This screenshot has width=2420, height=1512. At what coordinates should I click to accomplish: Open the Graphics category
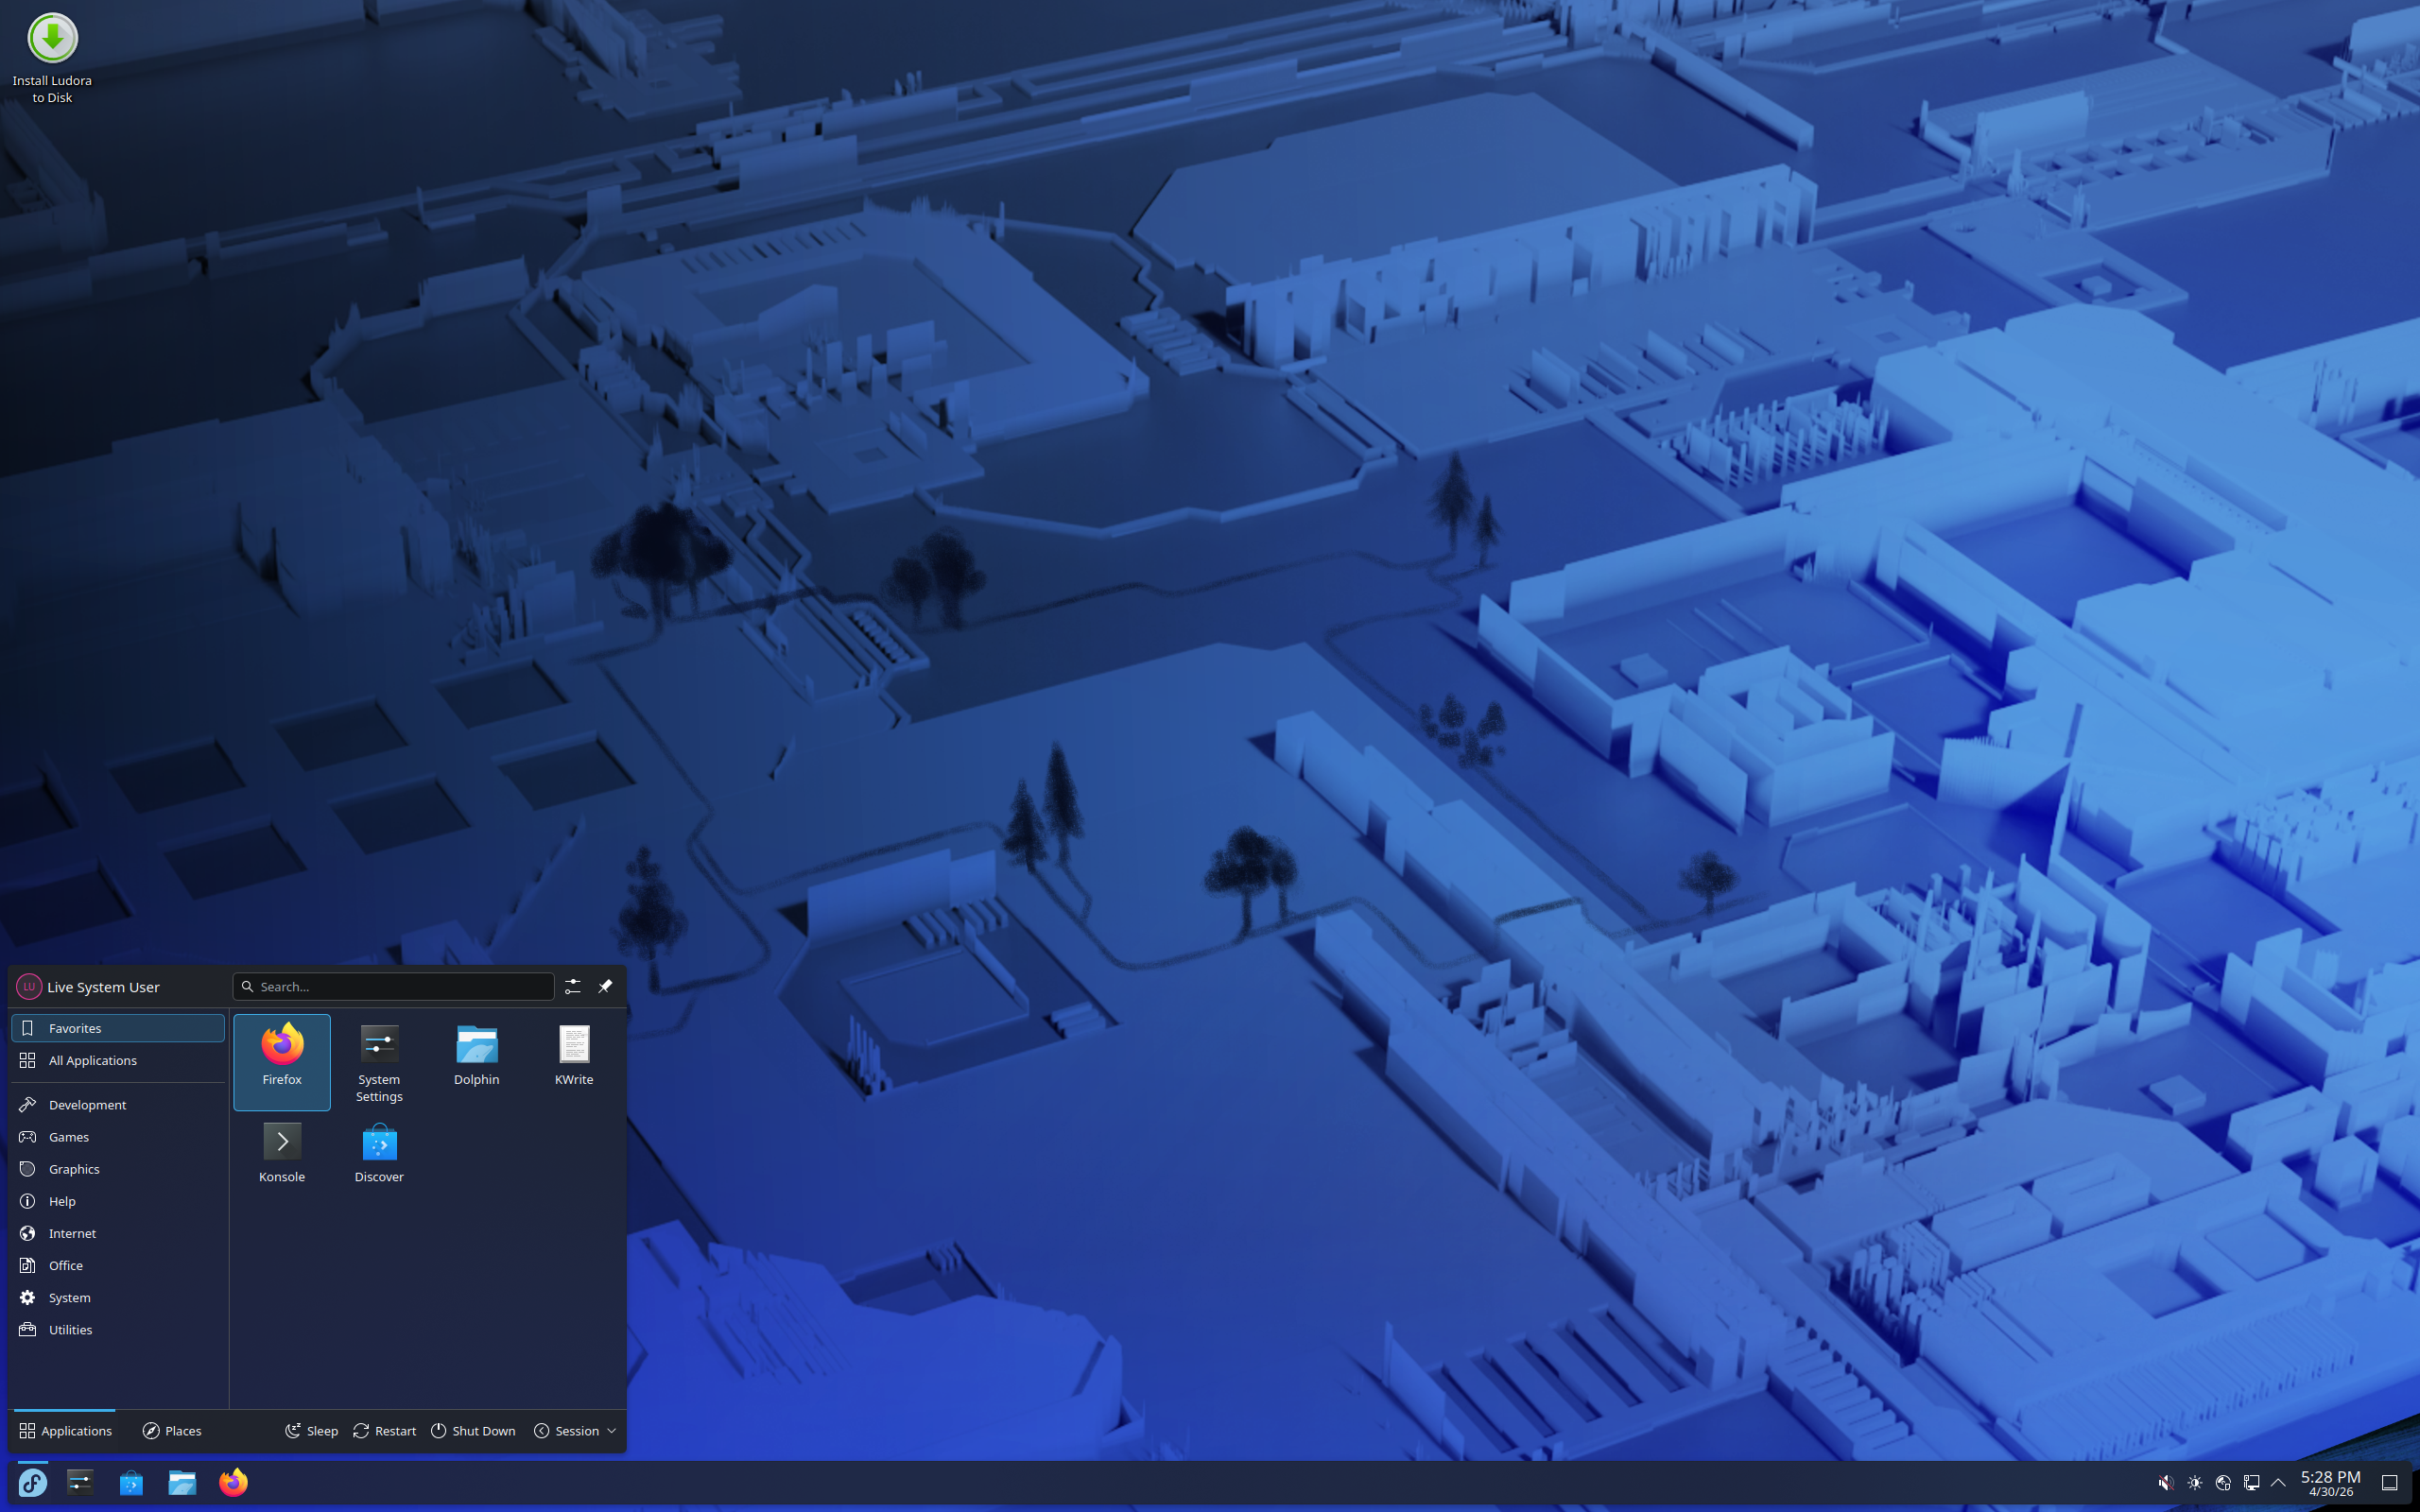point(118,1168)
